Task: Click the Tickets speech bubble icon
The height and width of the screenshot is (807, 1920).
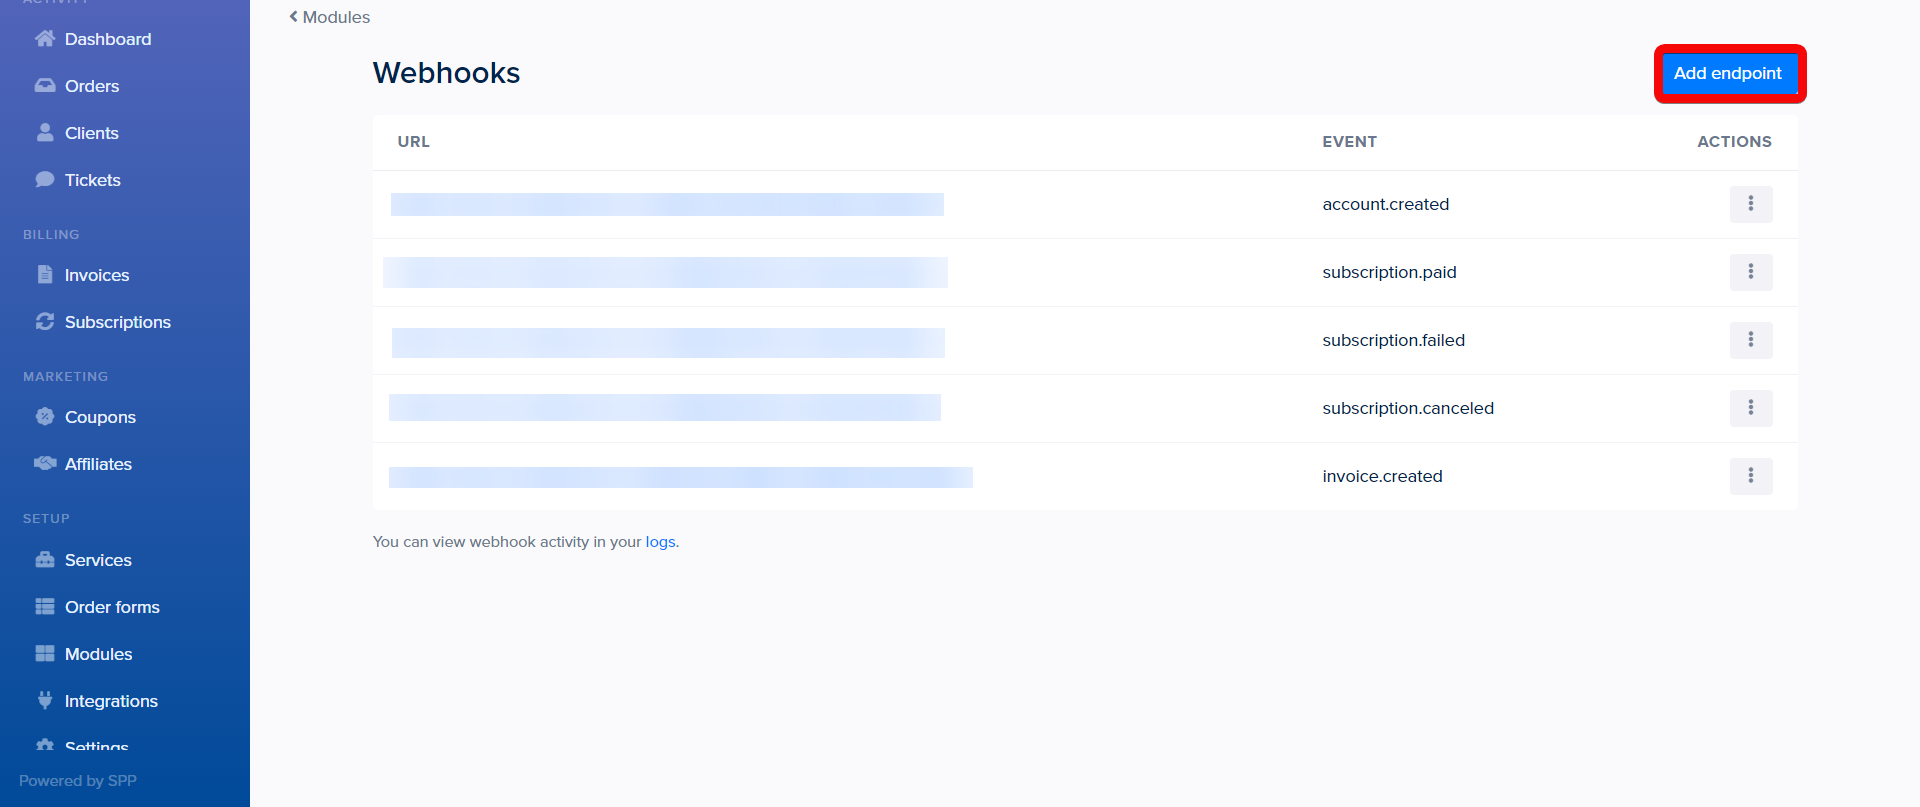Action: tap(45, 179)
